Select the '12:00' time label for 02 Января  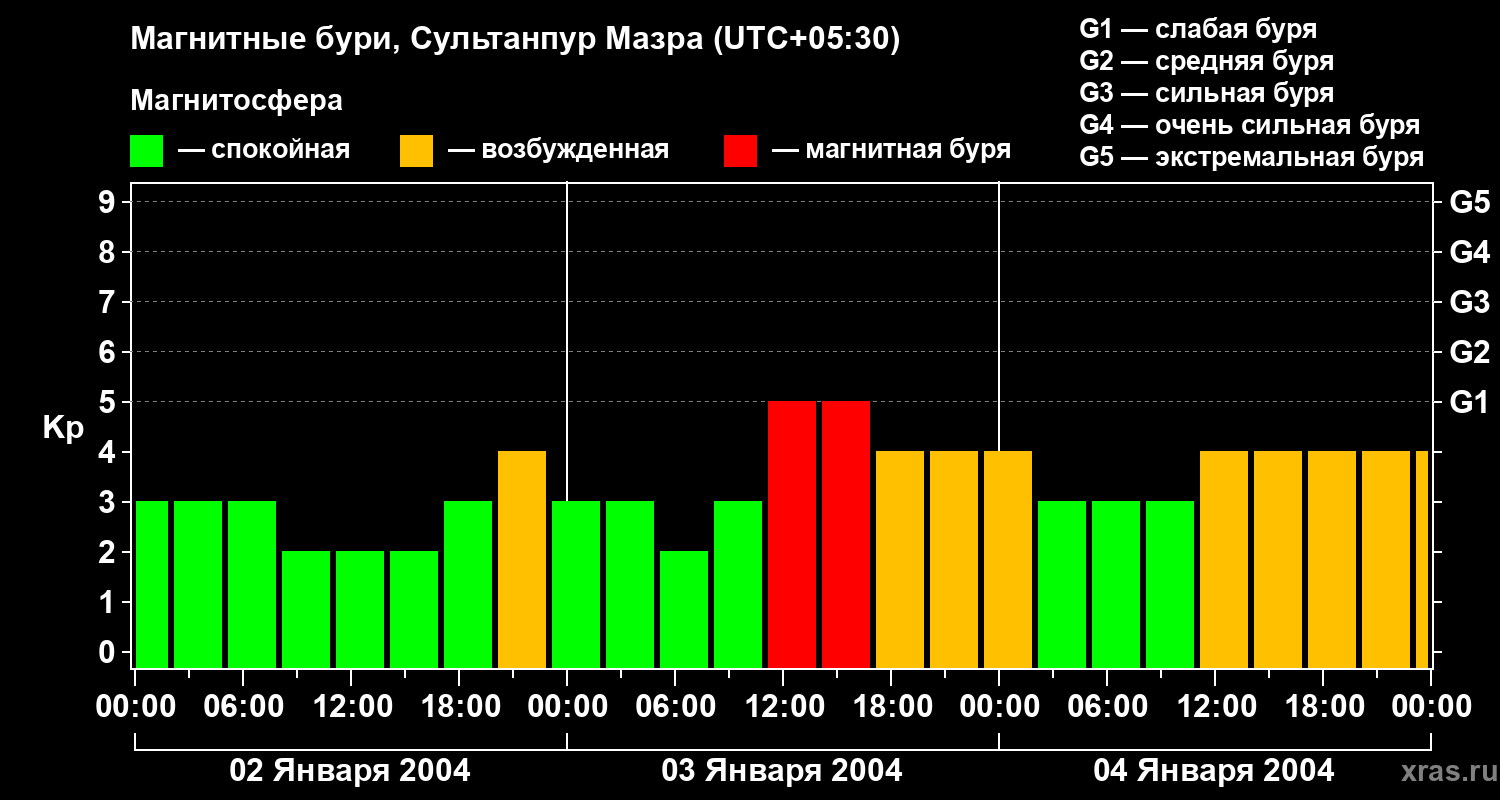[x=351, y=706]
